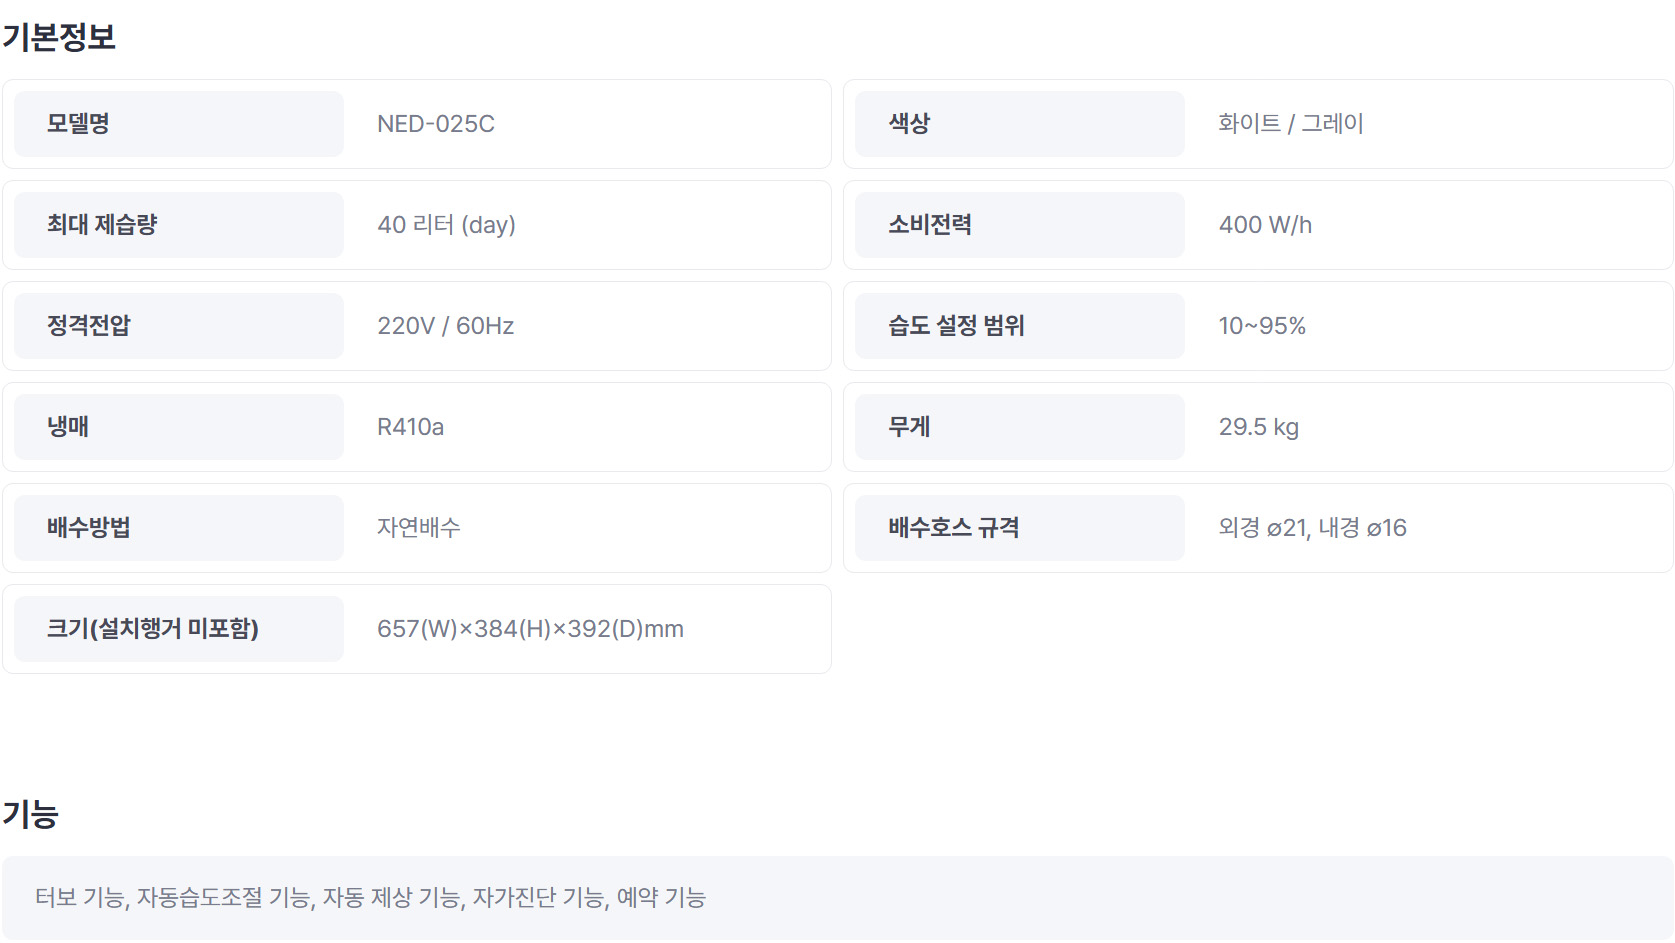
Task: Select the 657(W)×384(H)×392(D)mm size value
Action: [x=530, y=629]
